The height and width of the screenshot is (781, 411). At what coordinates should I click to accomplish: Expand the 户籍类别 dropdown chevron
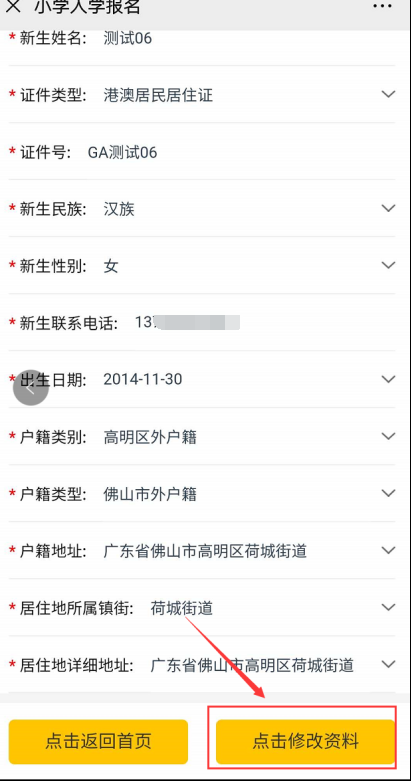388,436
